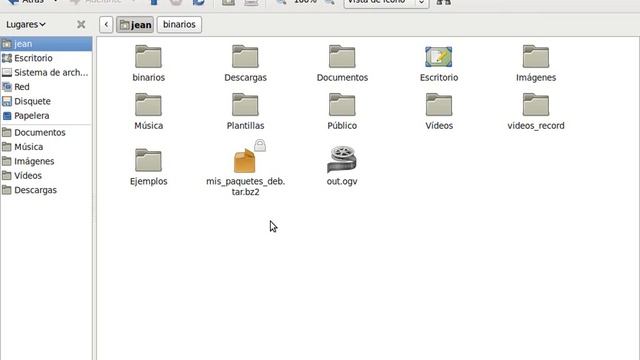This screenshot has height=360, width=640.
Task: Go to the jean path button
Action: [135, 24]
